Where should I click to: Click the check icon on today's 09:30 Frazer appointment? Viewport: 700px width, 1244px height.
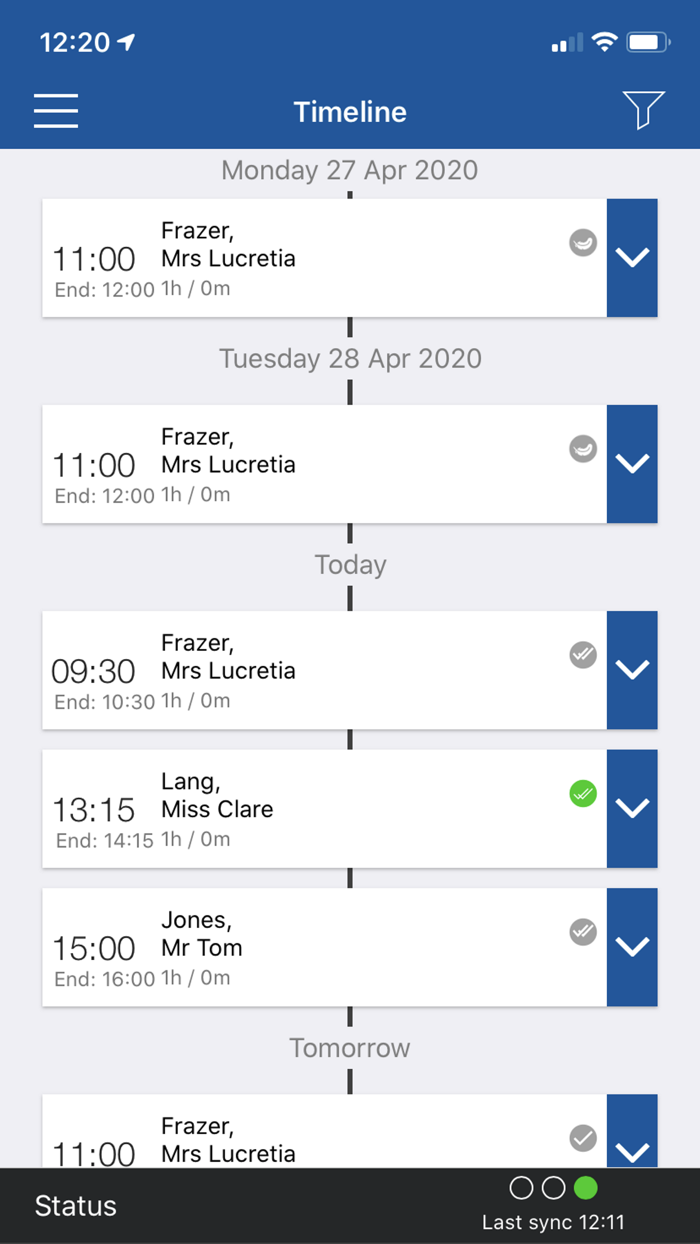582,655
